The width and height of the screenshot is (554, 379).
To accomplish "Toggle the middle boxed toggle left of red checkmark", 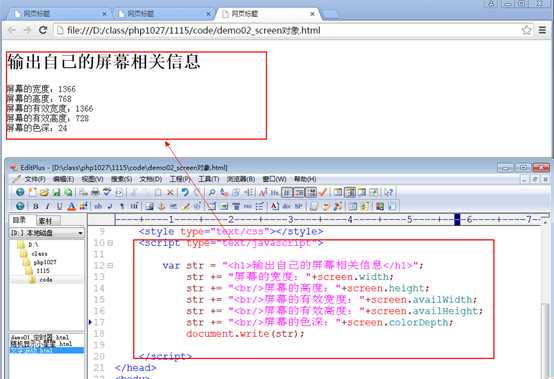I will point(299,192).
